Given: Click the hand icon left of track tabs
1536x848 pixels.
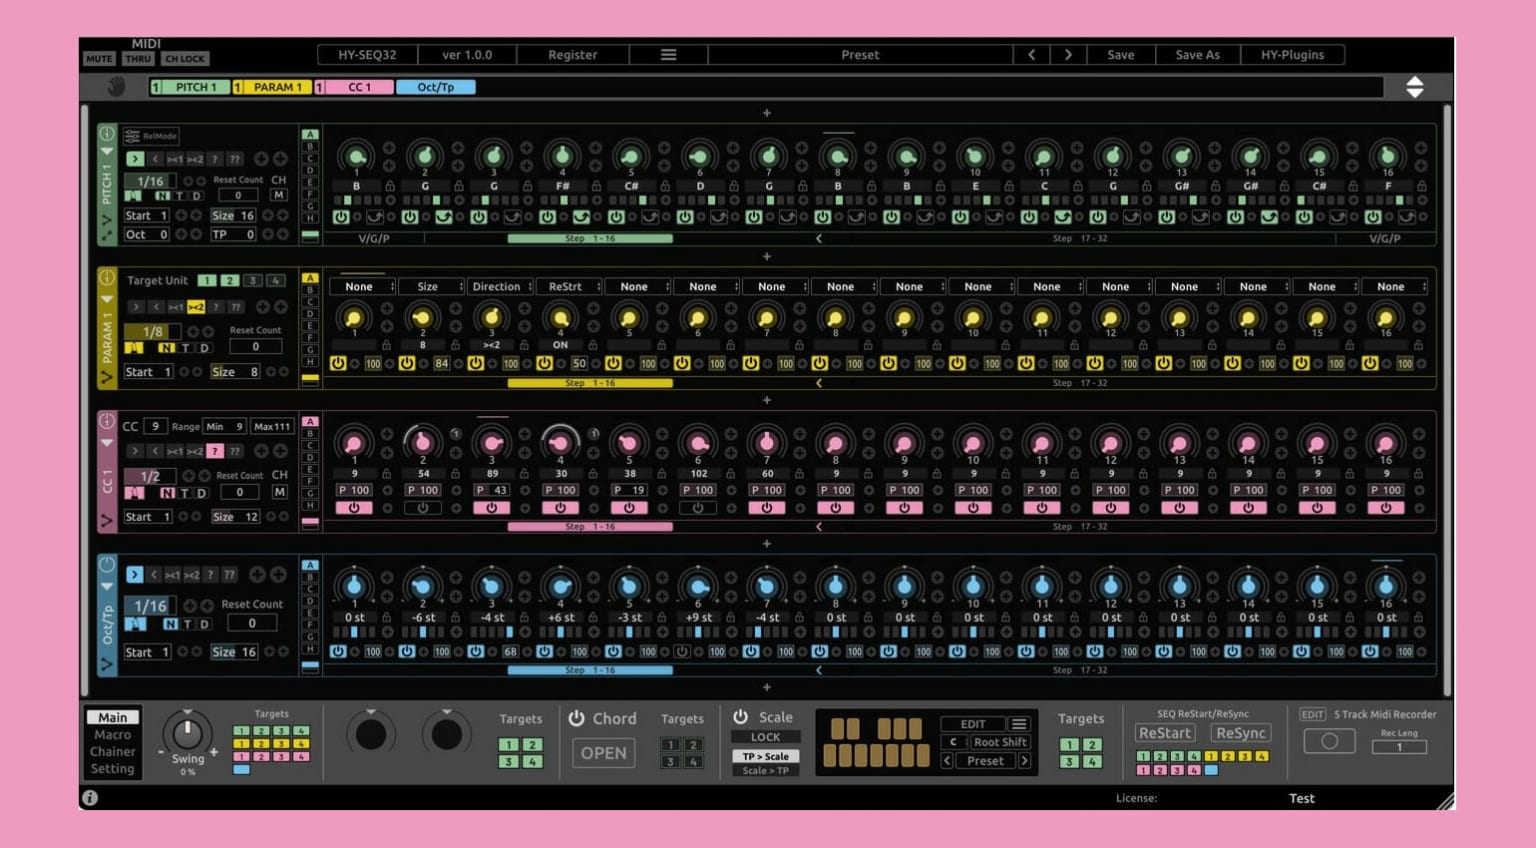Looking at the screenshot, I should click(116, 87).
